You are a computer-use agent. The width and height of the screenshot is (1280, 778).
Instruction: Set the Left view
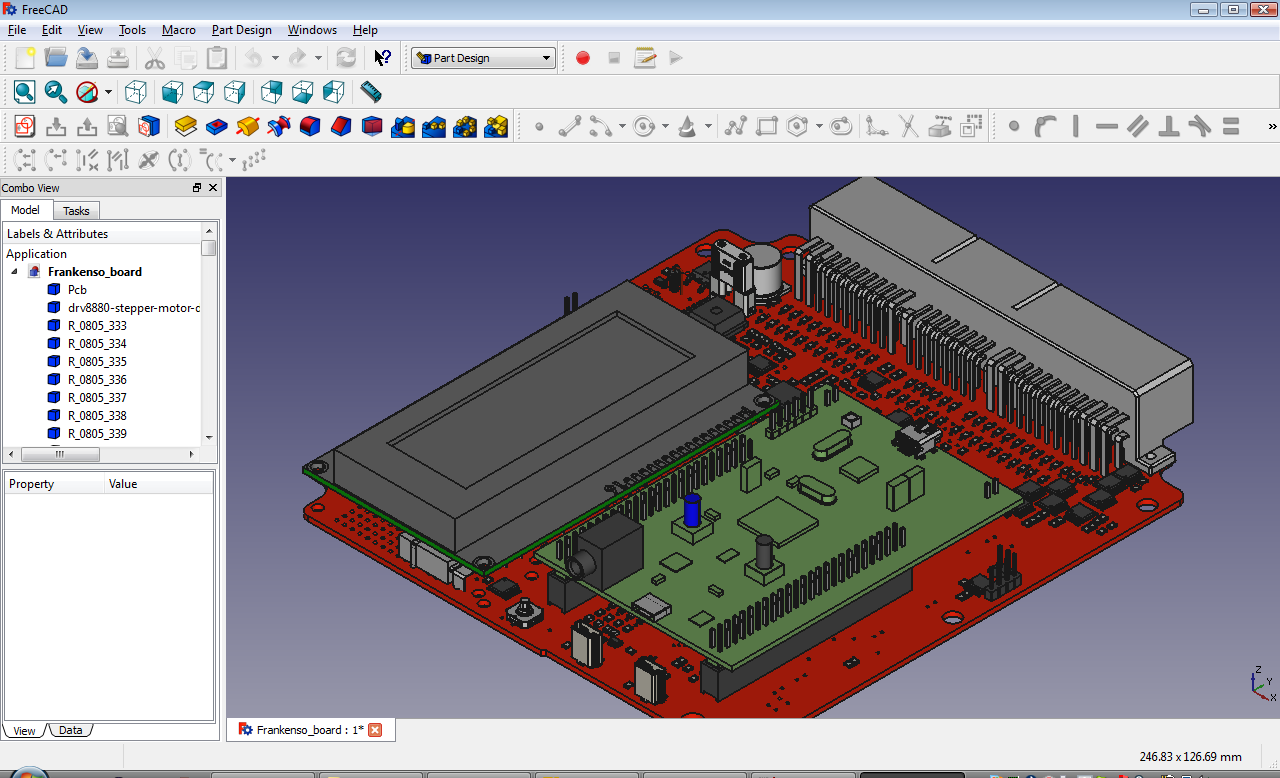point(333,92)
